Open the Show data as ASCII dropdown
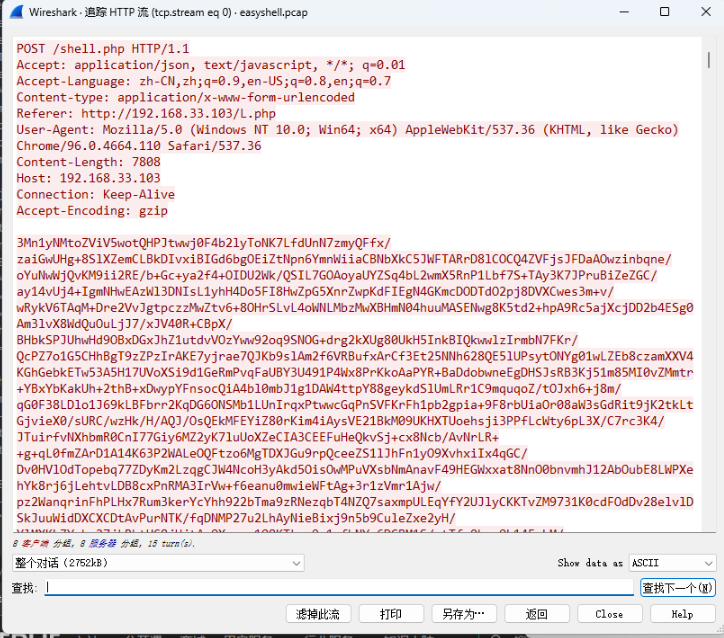Viewport: 724px width, 638px height. 672,563
